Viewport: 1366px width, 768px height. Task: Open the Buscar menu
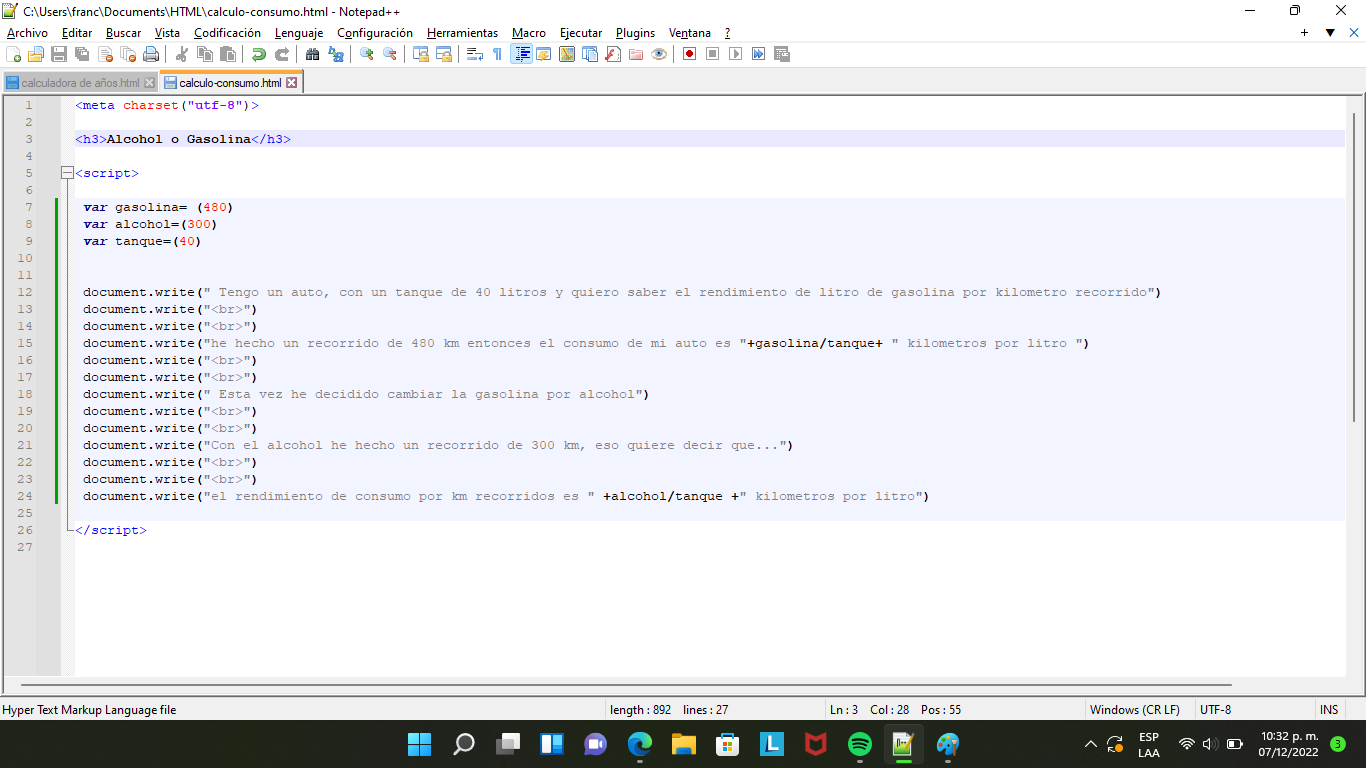(x=124, y=33)
